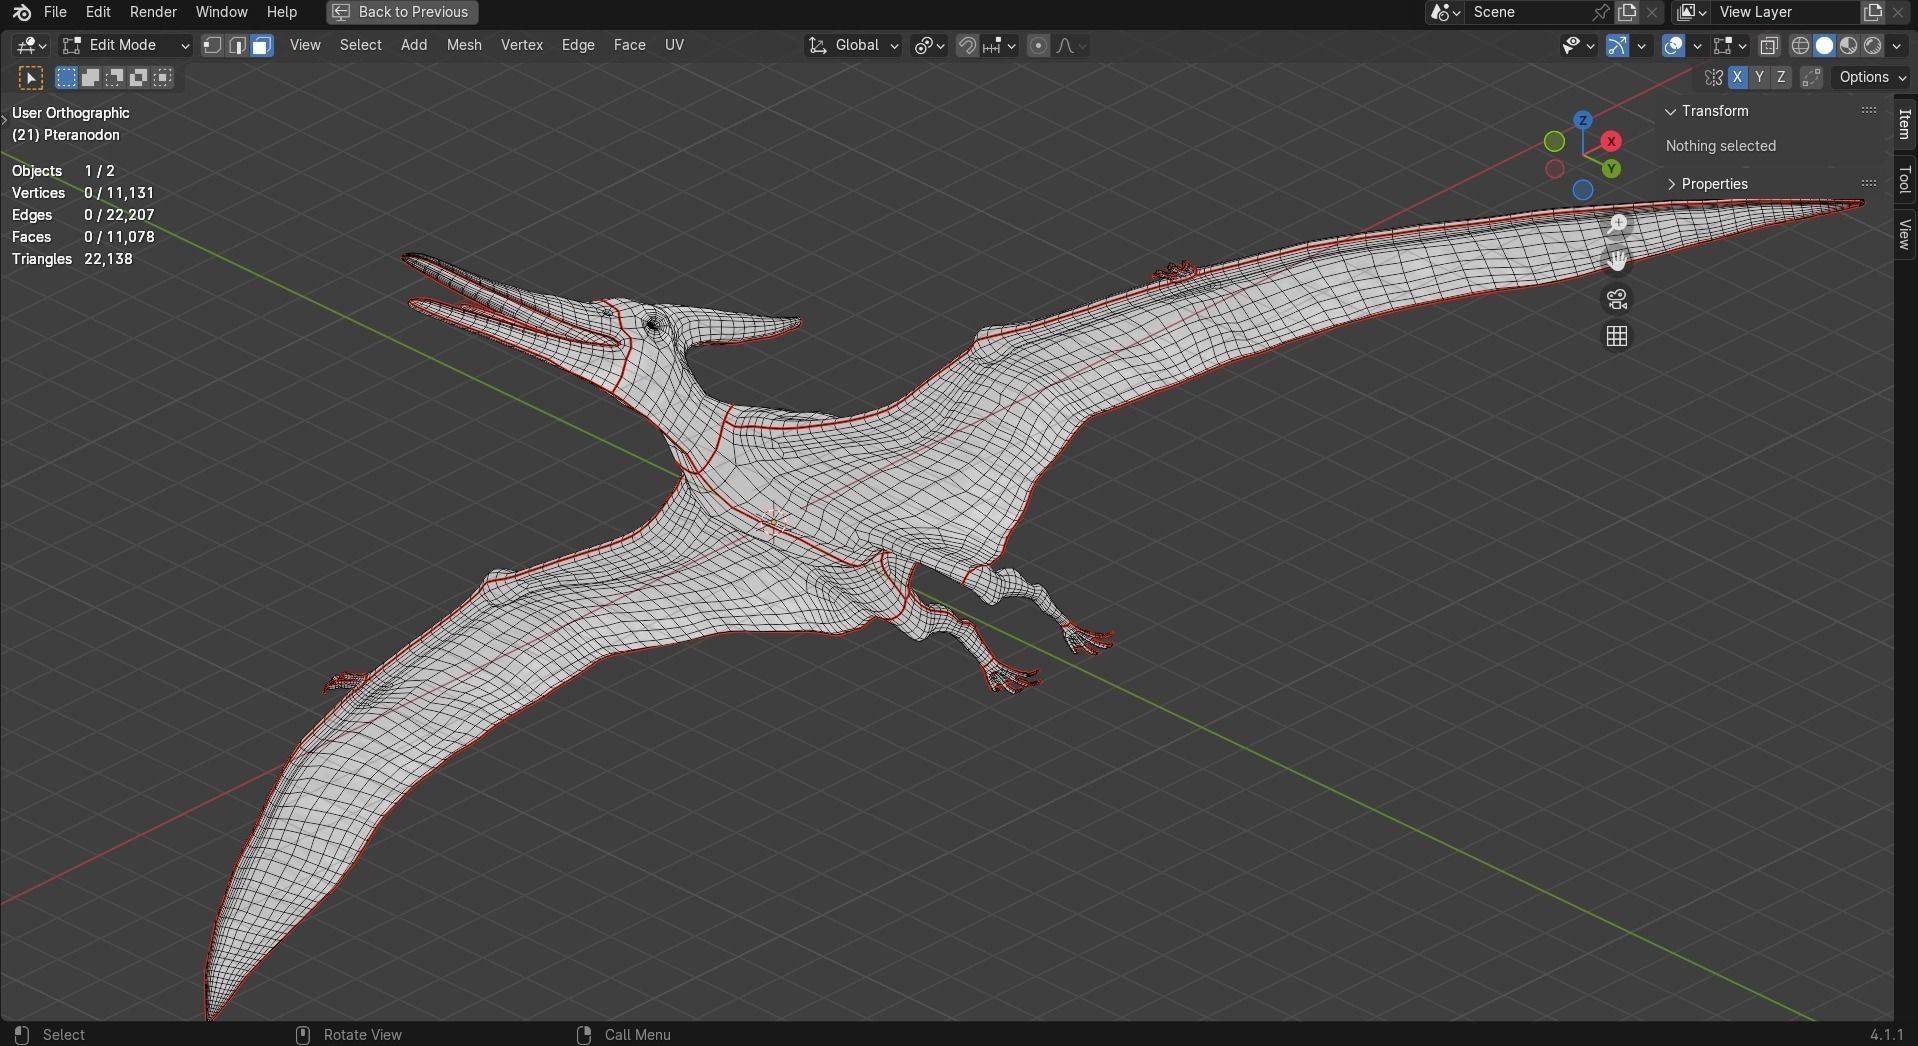Open the overlays options dropdown arrow
This screenshot has width=1918, height=1046.
coord(1697,45)
